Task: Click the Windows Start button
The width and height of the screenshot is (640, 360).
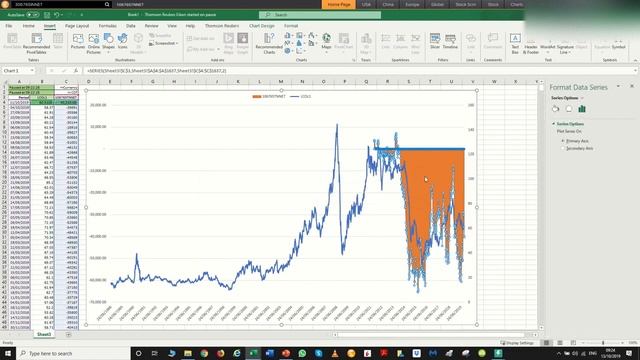Action: point(8,353)
